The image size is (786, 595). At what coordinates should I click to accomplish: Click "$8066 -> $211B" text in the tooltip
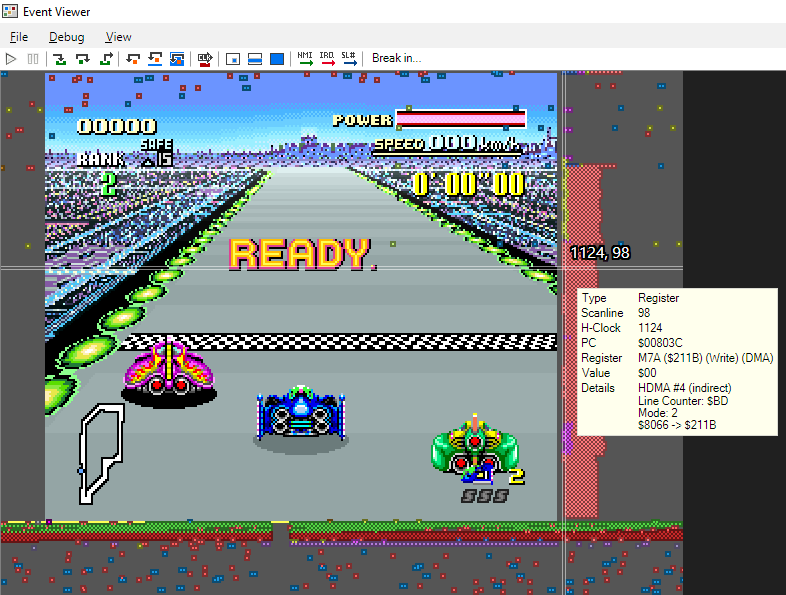(x=677, y=425)
